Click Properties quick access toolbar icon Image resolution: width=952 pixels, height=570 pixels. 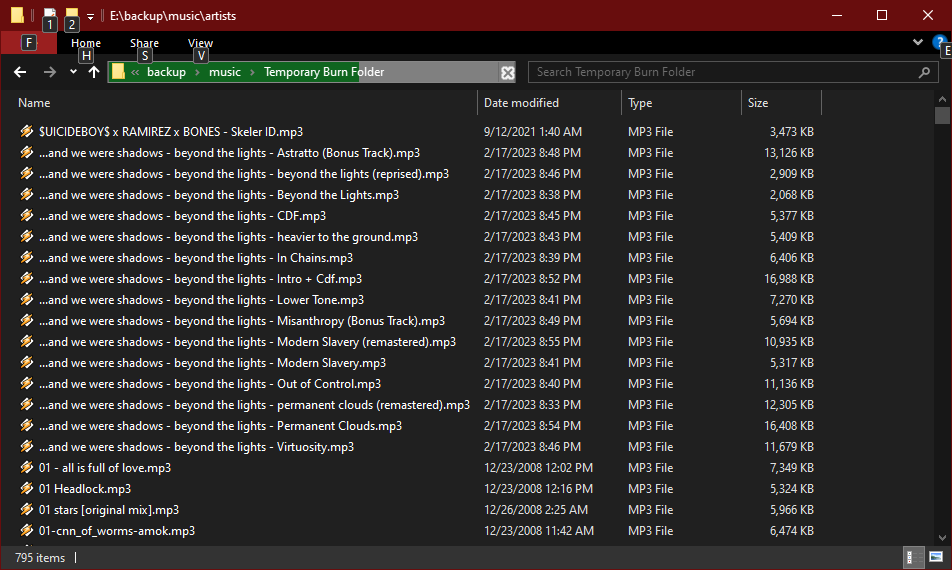click(x=49, y=13)
